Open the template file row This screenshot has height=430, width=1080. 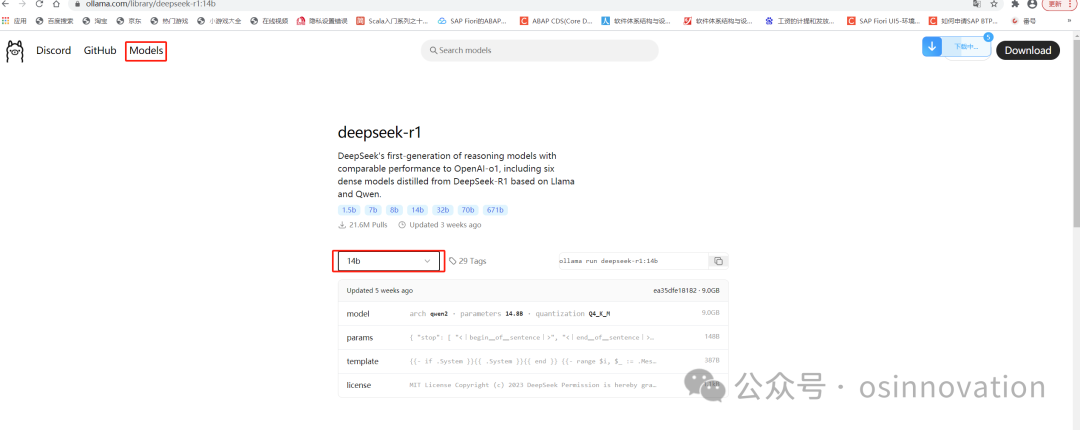point(533,361)
